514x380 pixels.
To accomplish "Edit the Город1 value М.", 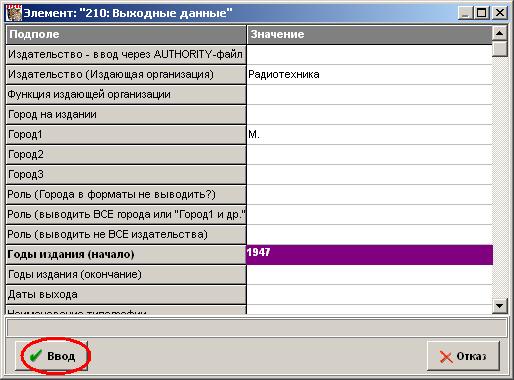I will (369, 134).
